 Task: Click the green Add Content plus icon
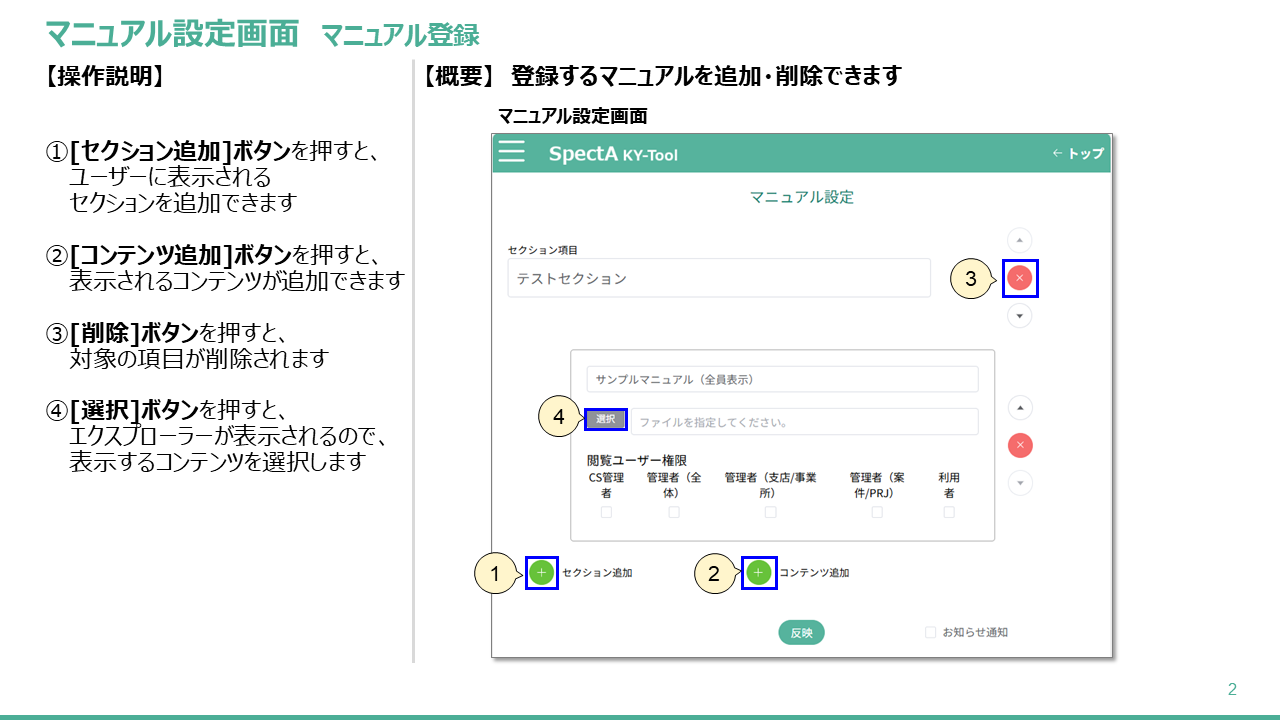tap(758, 573)
